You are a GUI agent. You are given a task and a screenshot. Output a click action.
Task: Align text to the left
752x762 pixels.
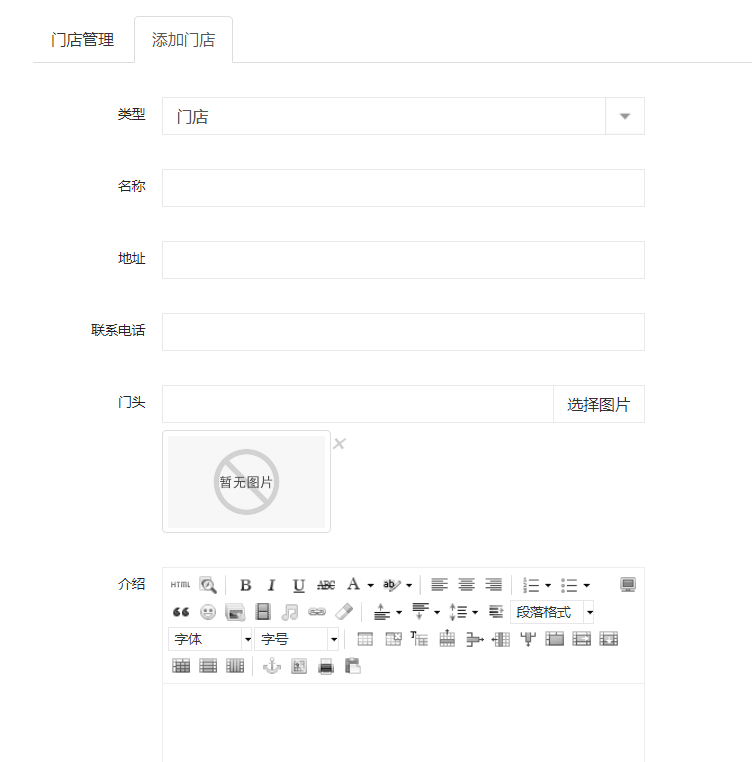coord(439,585)
